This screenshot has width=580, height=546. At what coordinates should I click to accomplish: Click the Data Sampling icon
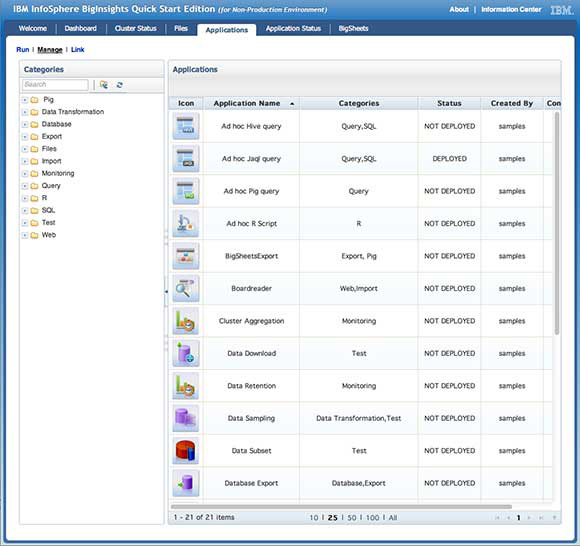pos(186,418)
